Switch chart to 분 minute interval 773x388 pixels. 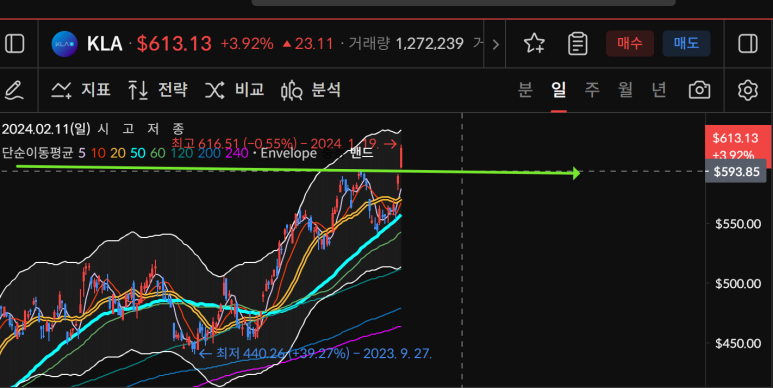click(525, 90)
